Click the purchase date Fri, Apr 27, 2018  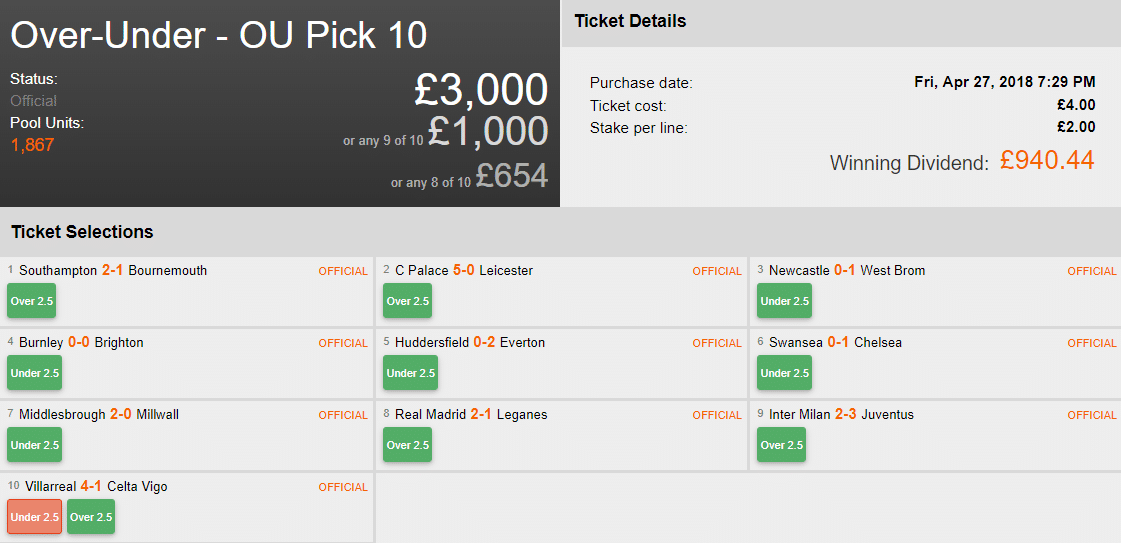click(x=1004, y=82)
